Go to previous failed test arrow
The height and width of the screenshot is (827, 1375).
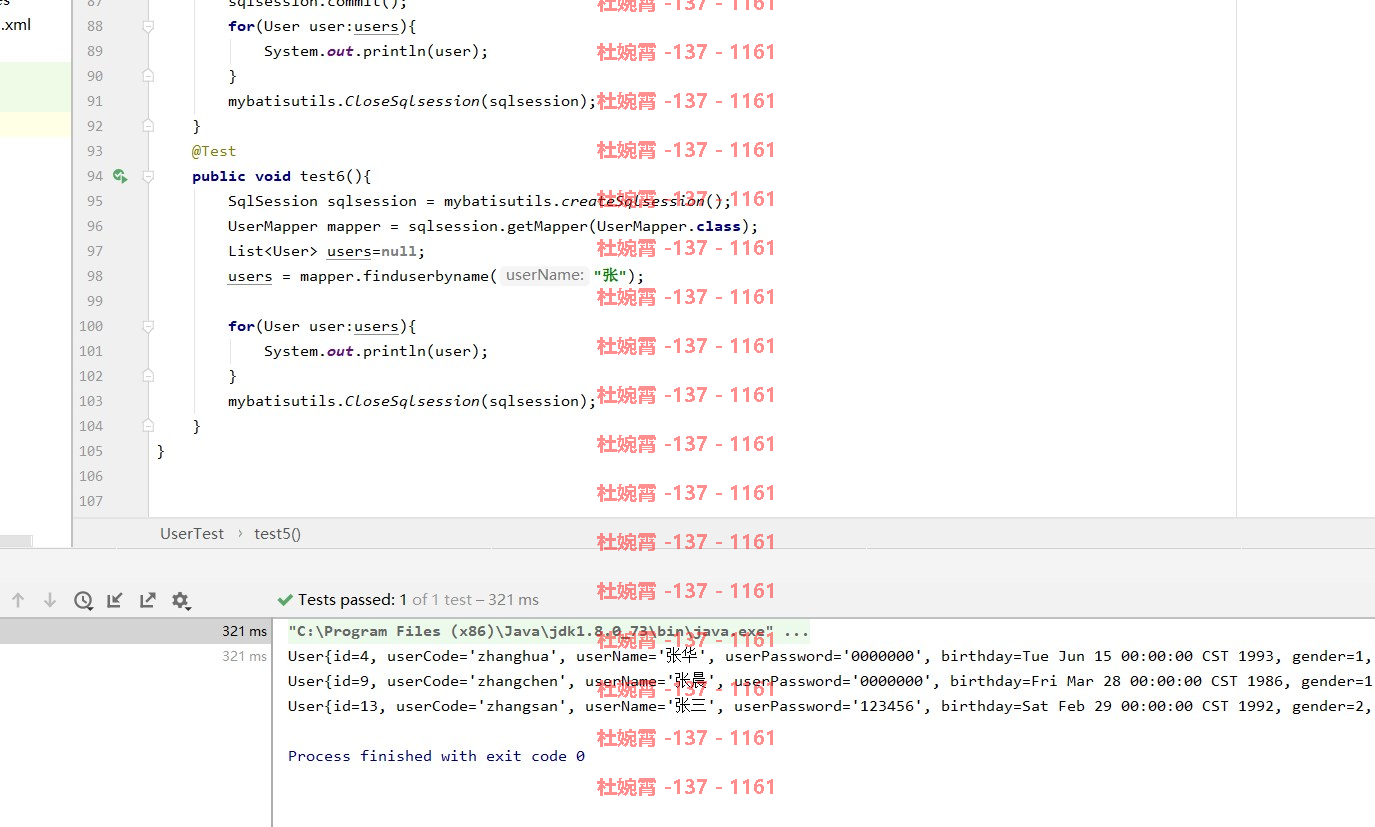18,600
